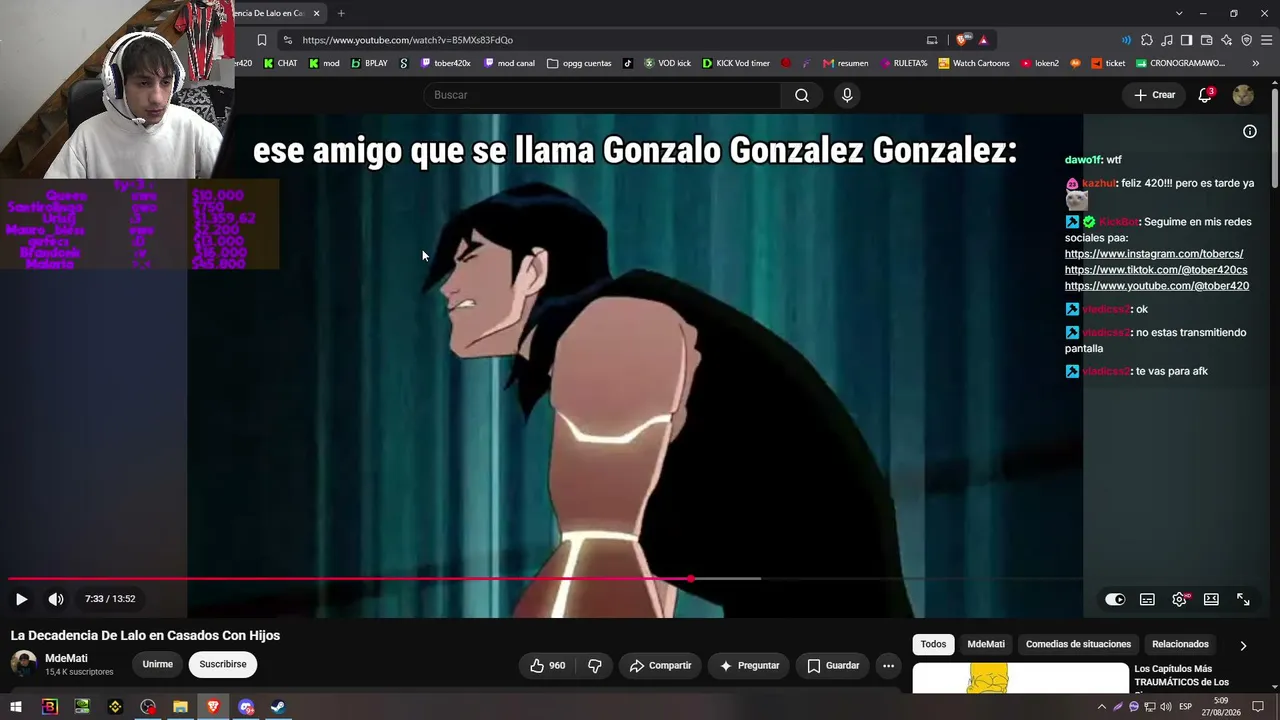Open the CHAT bookmark
1280x720 pixels.
click(x=280, y=63)
